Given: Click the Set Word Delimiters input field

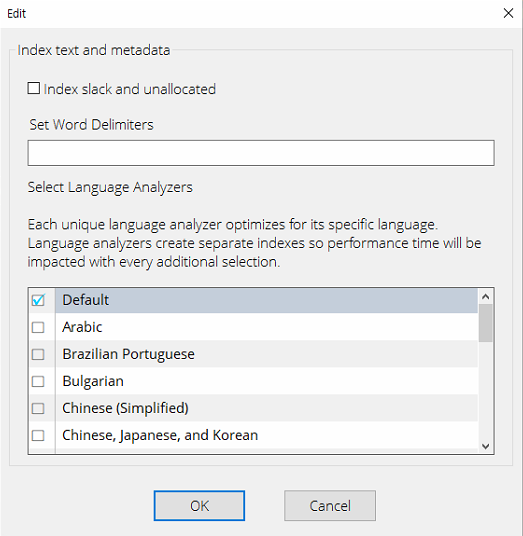Looking at the screenshot, I should pos(261,153).
